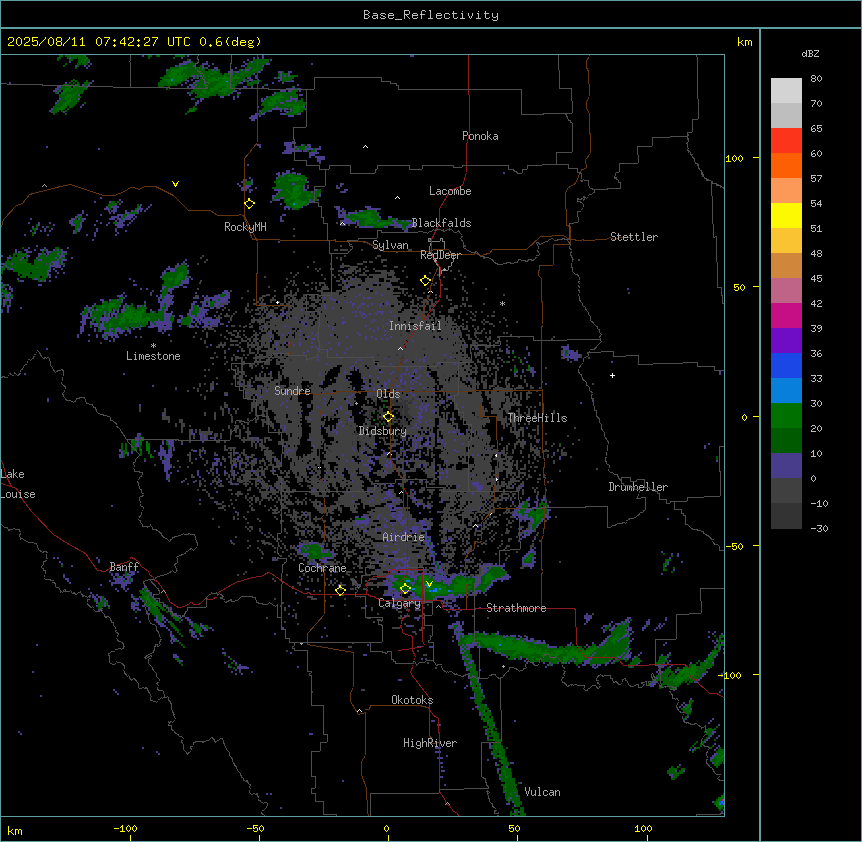Click the Vulcan label

coord(542,792)
